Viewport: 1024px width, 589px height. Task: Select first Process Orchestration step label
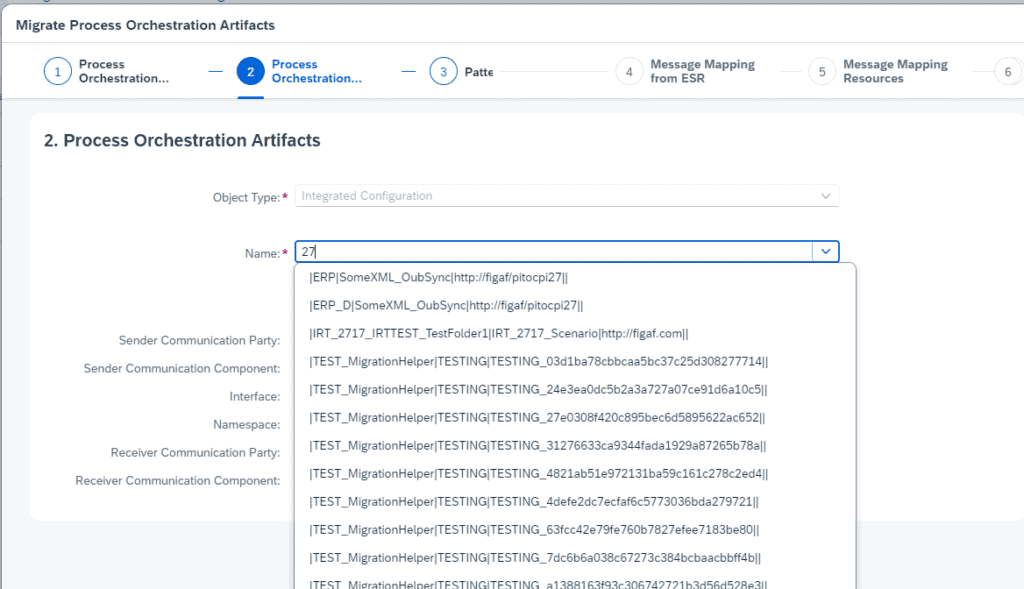[x=123, y=71]
